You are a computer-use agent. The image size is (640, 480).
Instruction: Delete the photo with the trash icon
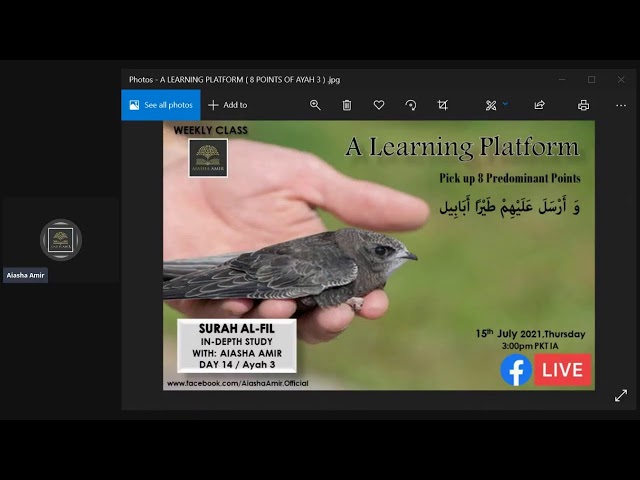tap(347, 105)
